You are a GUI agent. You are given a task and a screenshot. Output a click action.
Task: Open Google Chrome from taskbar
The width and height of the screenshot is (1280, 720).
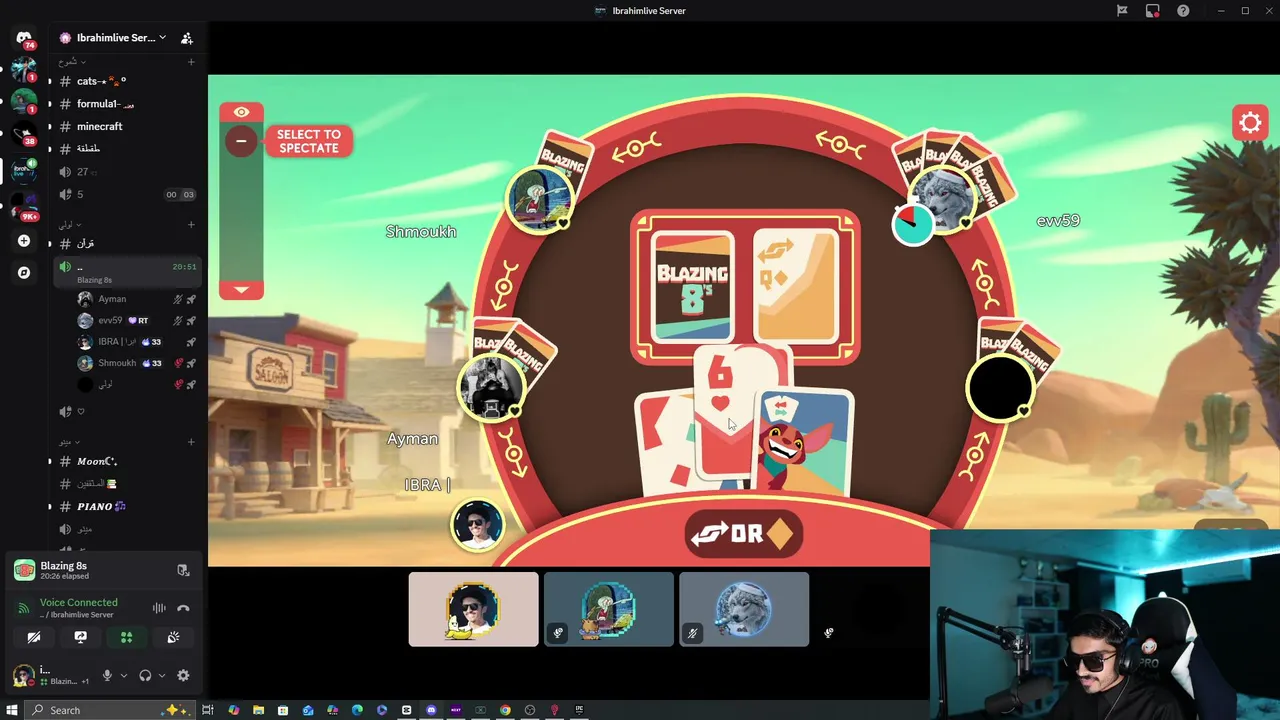tap(505, 710)
